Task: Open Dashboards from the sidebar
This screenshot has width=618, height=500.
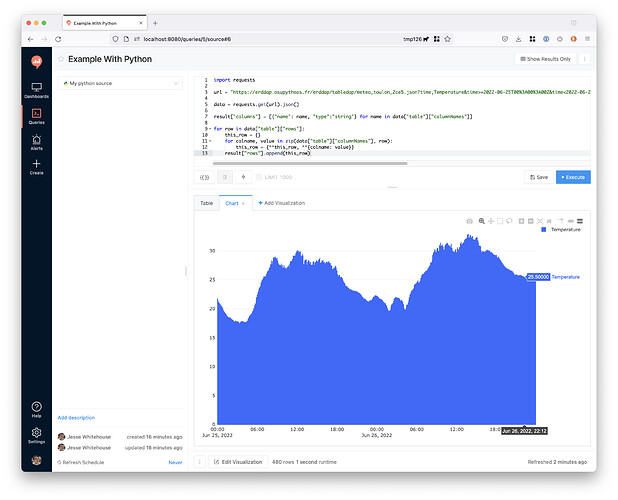Action: pyautogui.click(x=37, y=90)
